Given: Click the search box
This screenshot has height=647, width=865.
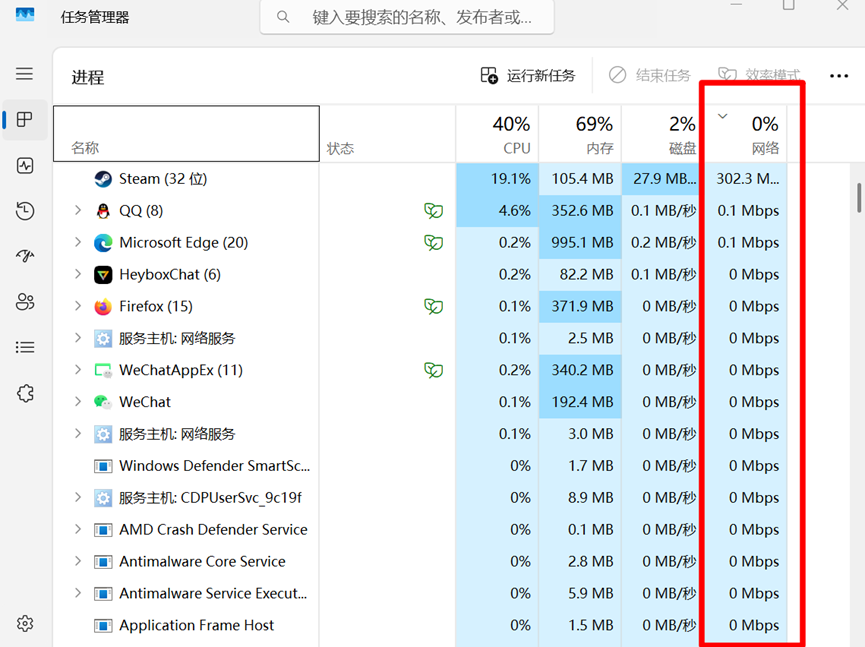Looking at the screenshot, I should [x=407, y=17].
